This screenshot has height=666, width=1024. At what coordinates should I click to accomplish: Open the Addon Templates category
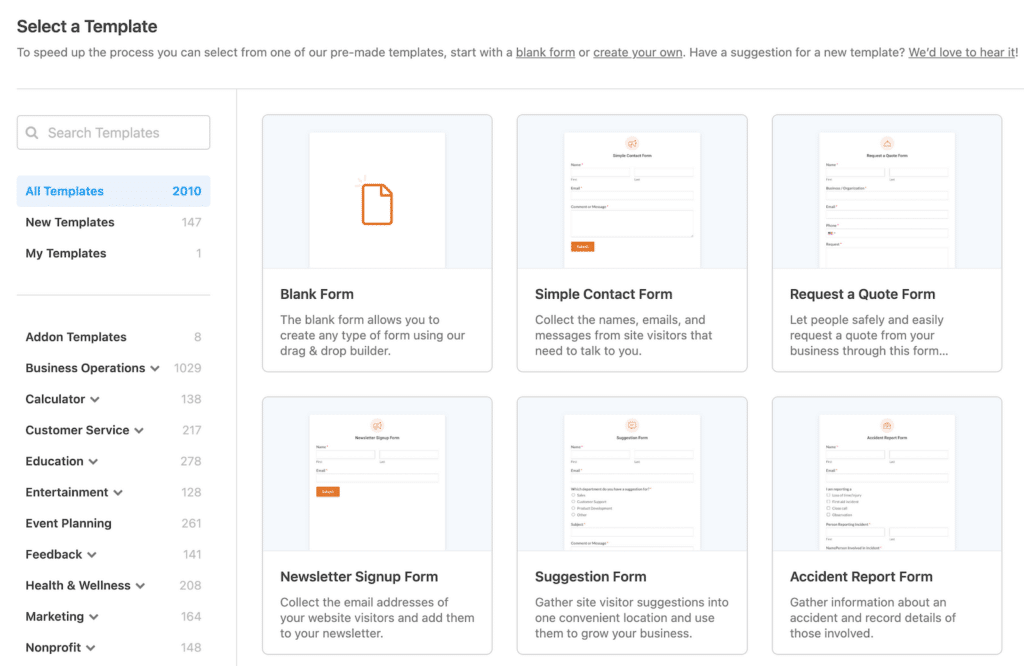[x=75, y=337]
